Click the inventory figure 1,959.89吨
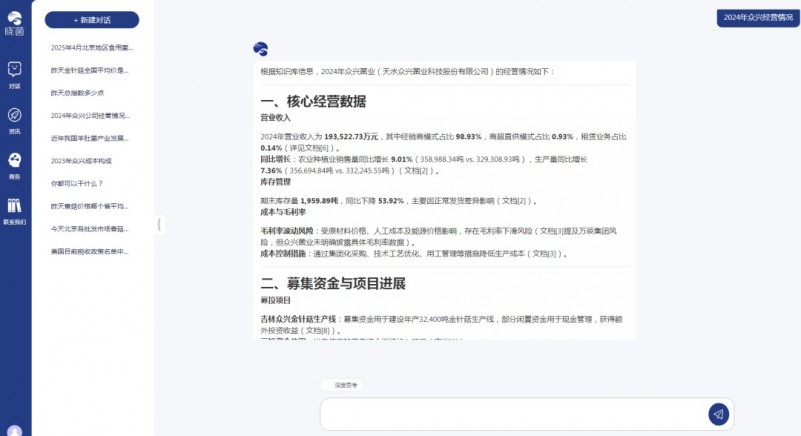The height and width of the screenshot is (436, 801). (x=319, y=201)
